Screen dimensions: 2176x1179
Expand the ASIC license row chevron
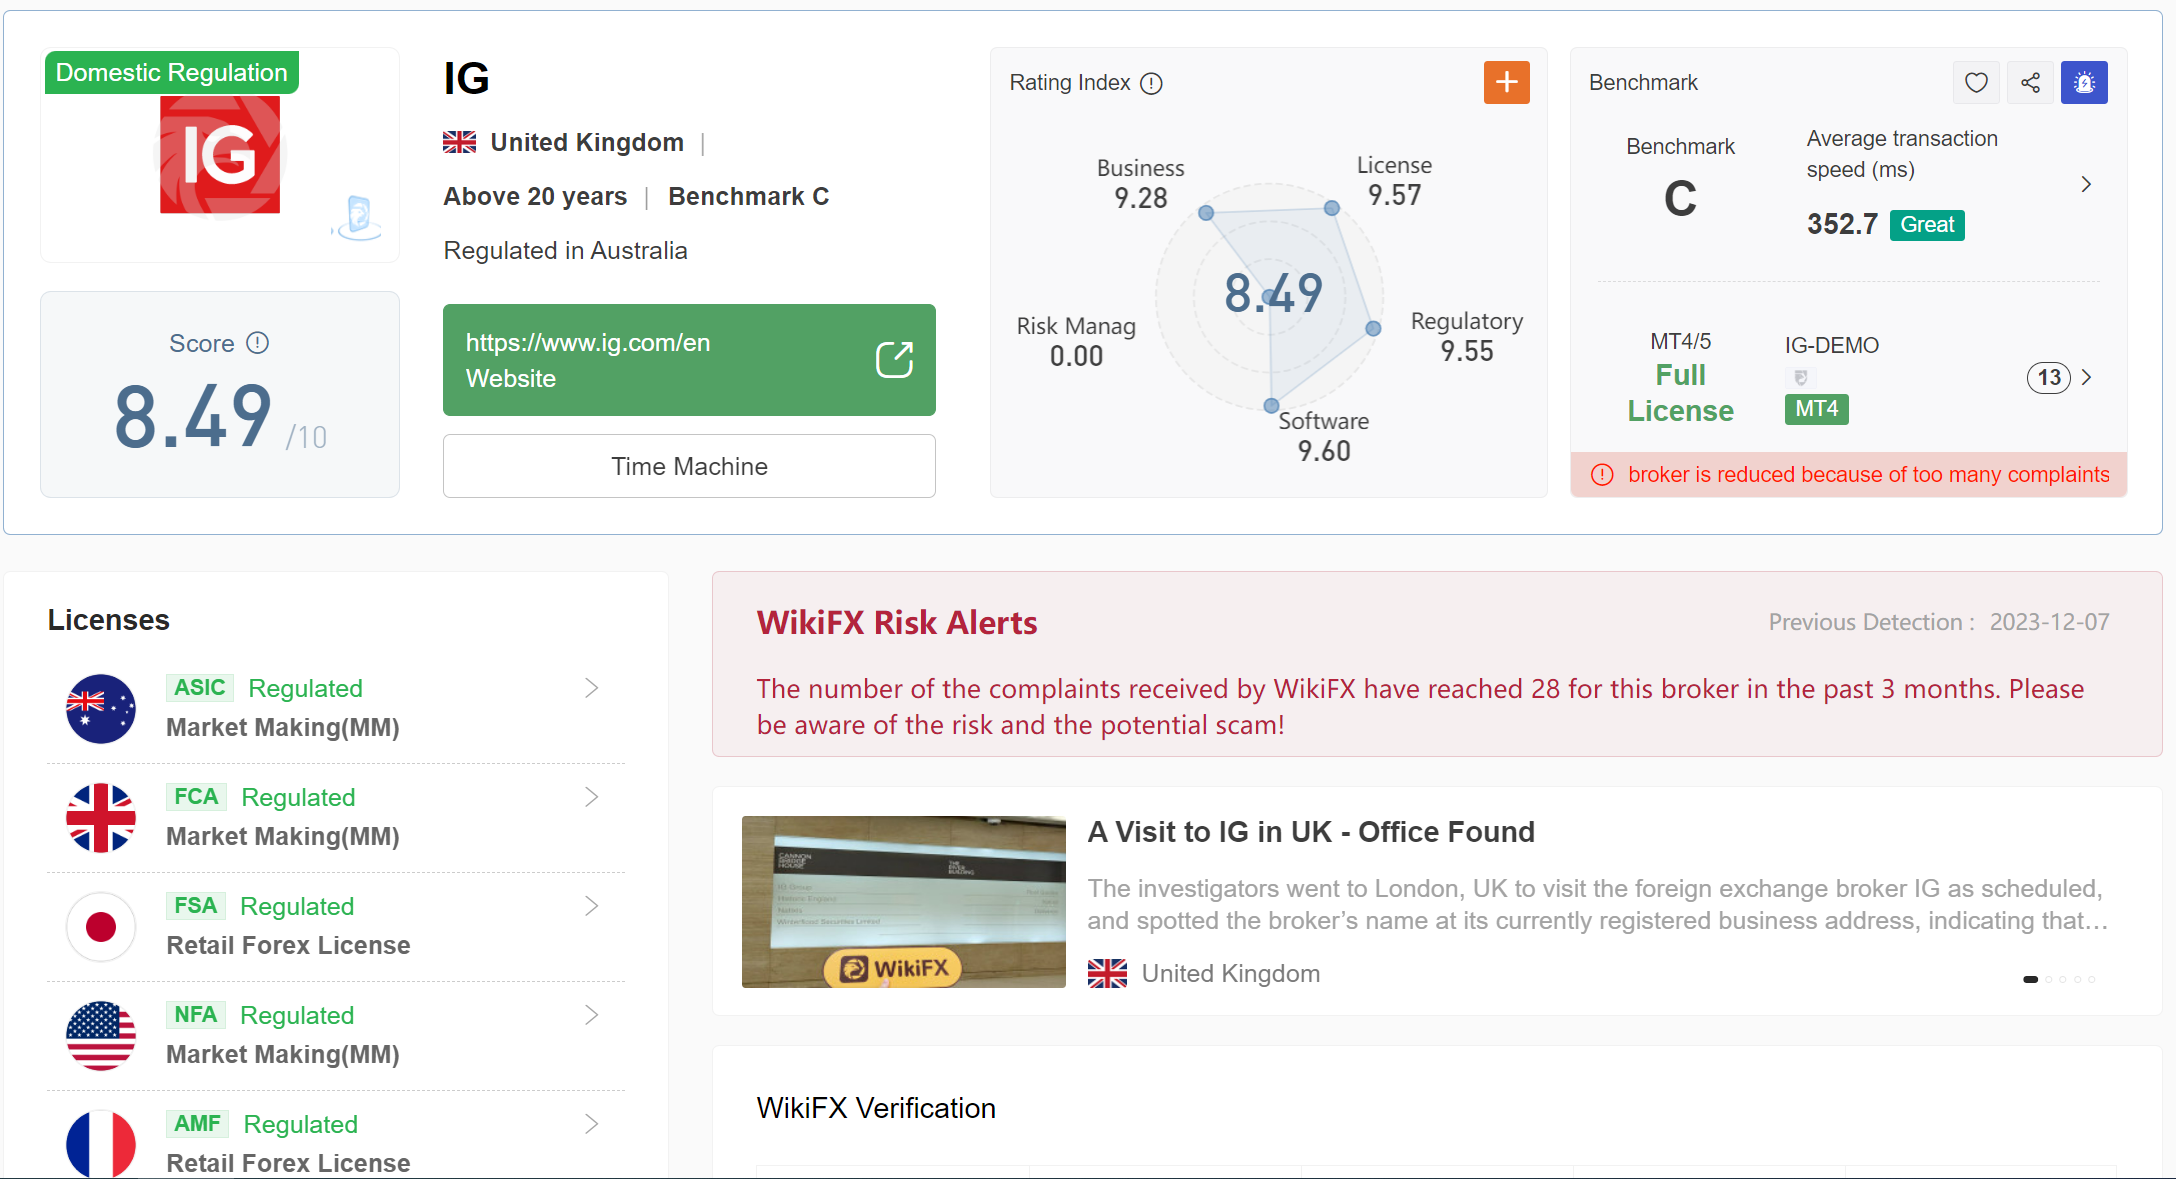(x=592, y=688)
